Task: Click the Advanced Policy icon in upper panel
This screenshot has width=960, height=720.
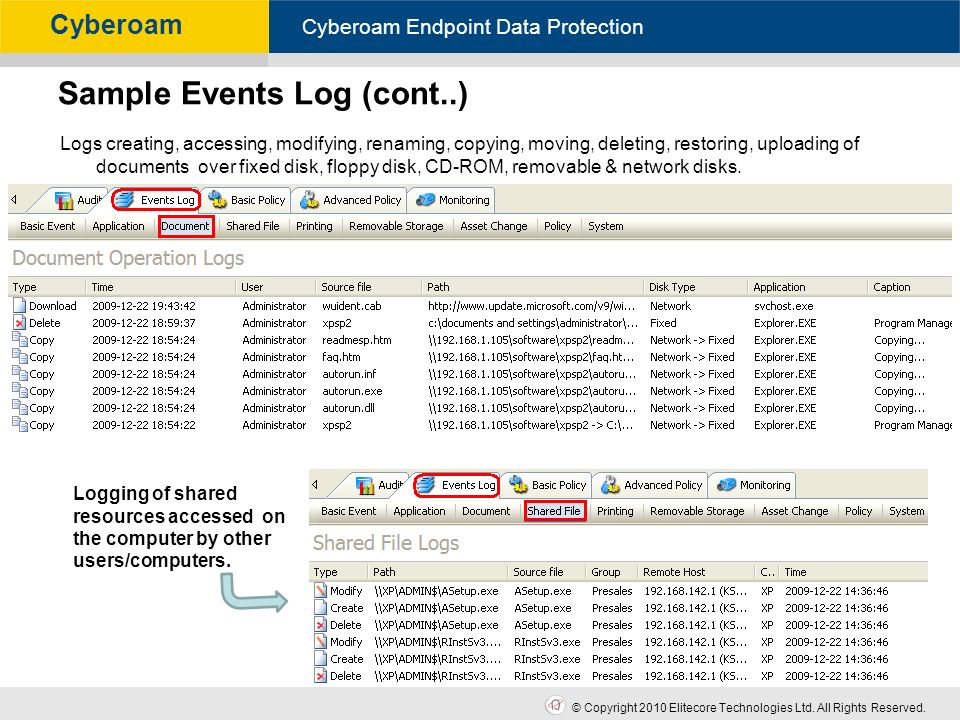Action: 309,200
